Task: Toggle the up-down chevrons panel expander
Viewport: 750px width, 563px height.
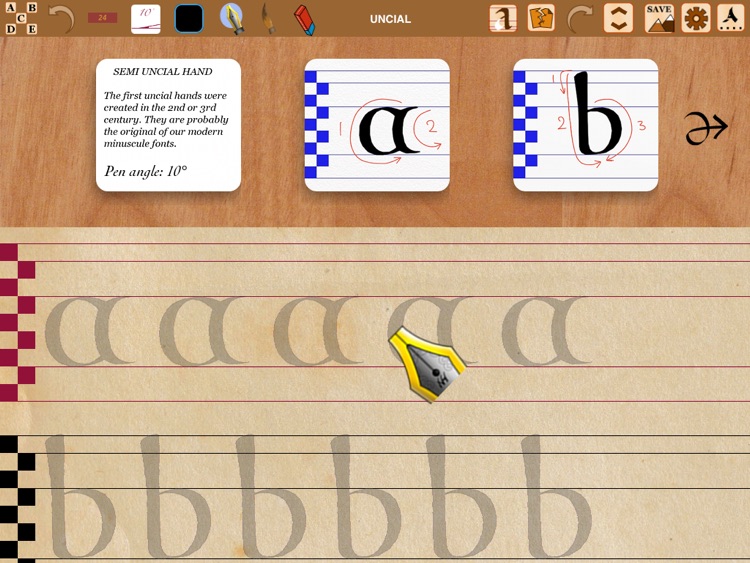Action: (x=618, y=18)
